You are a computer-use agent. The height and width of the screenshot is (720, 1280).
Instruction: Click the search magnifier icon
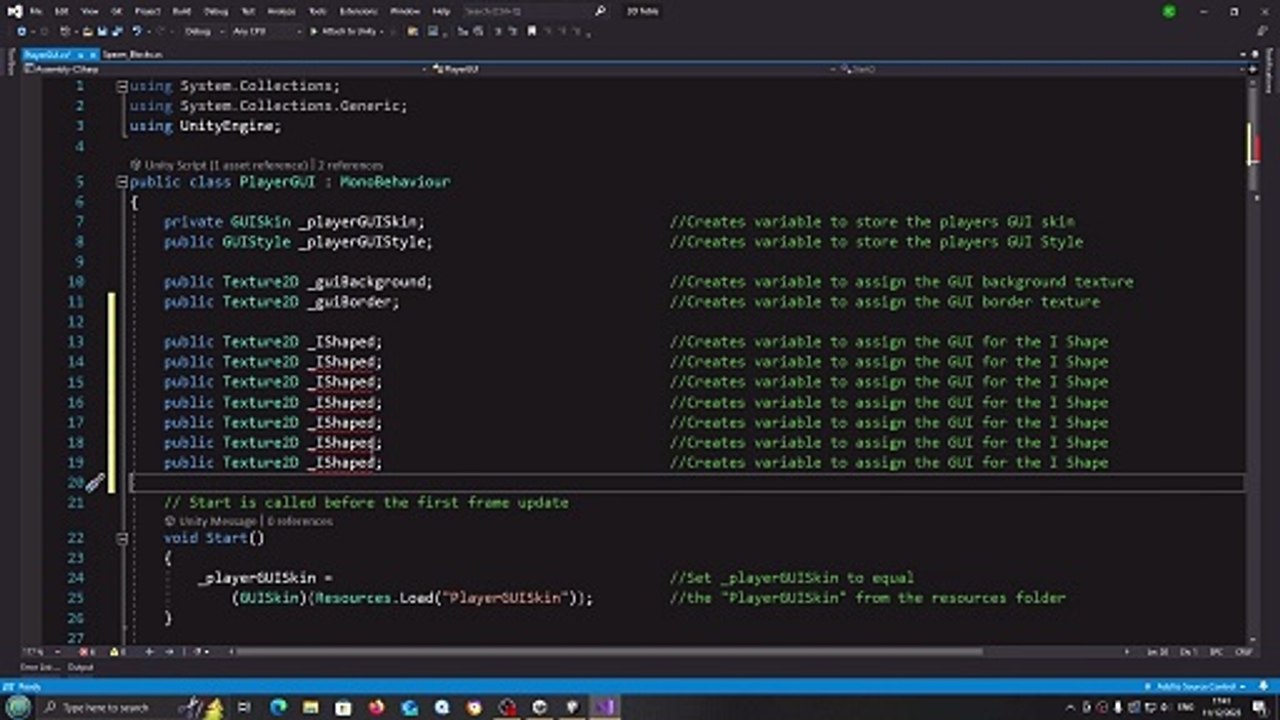(x=600, y=11)
